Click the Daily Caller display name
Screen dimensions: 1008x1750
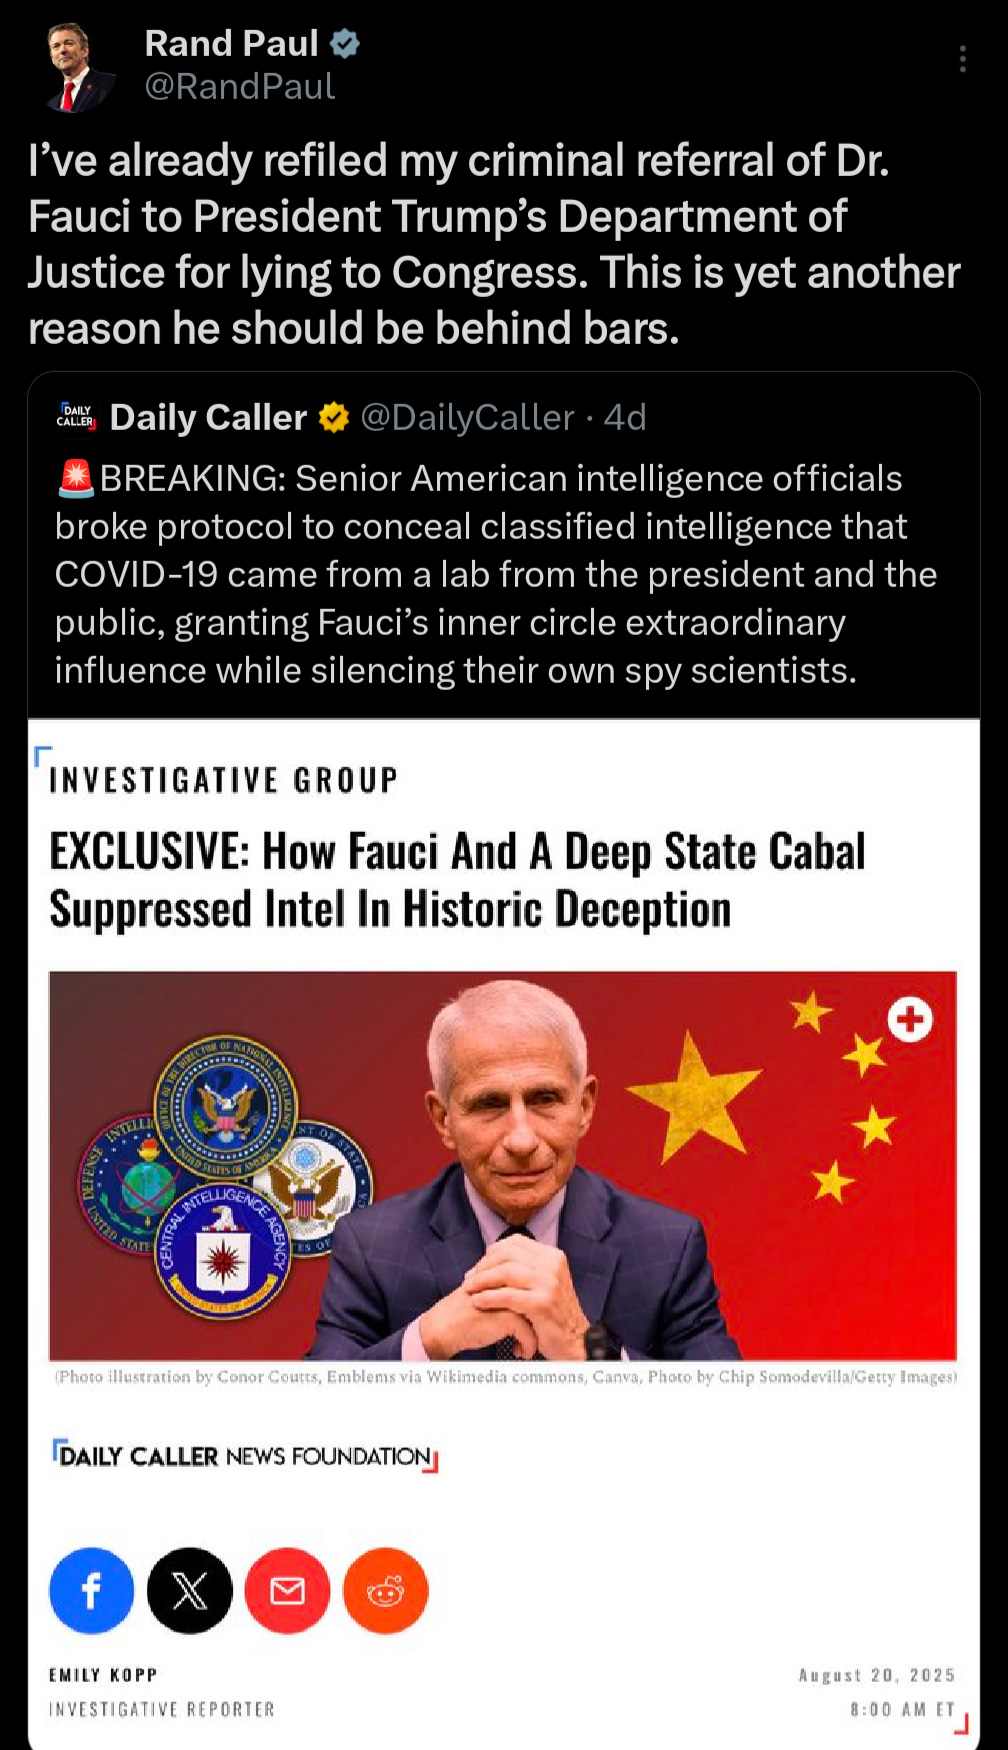[208, 417]
